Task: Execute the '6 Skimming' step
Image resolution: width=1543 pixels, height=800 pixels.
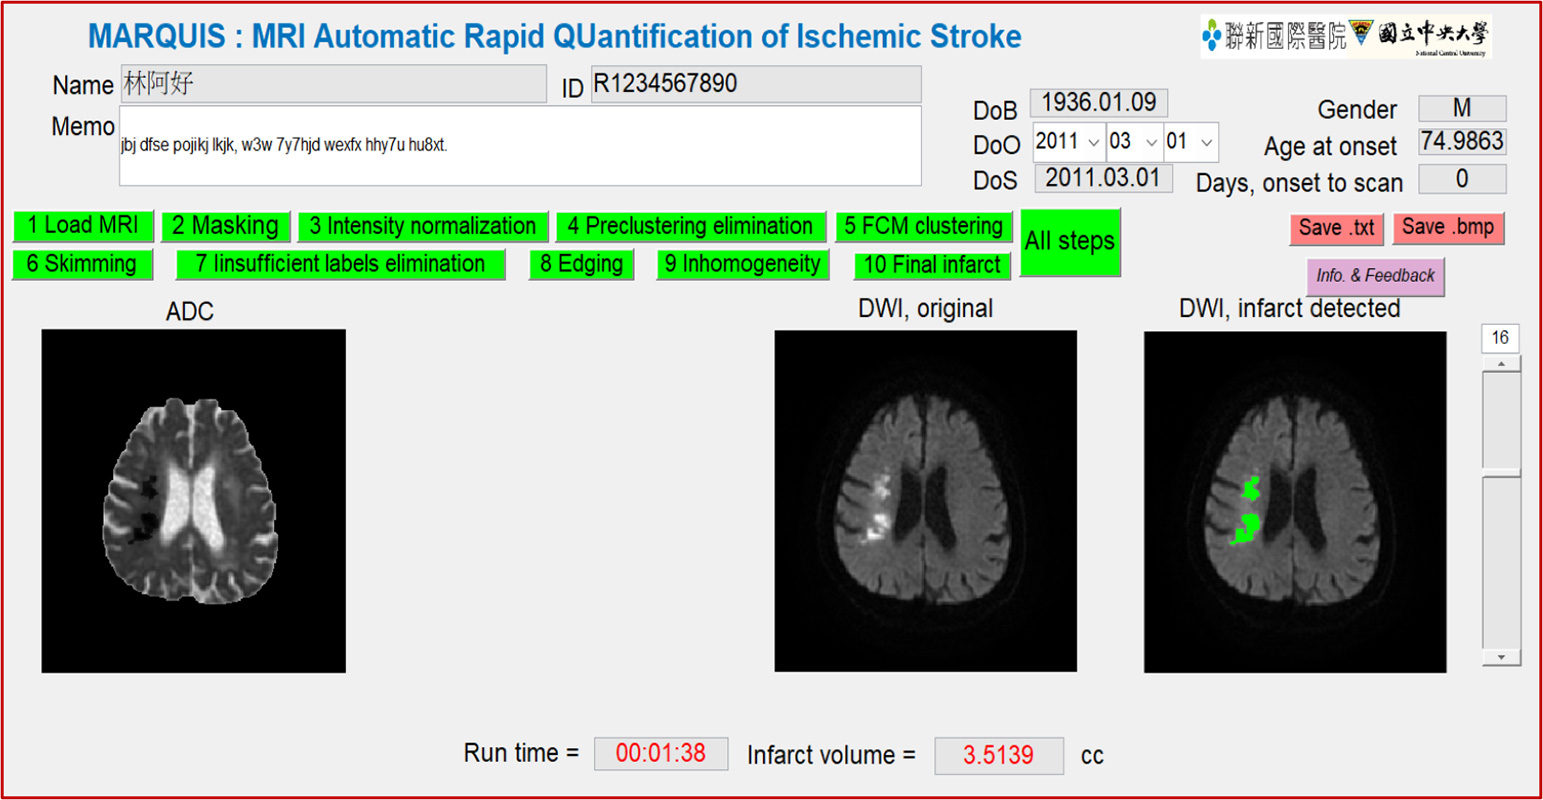Action: pos(82,264)
